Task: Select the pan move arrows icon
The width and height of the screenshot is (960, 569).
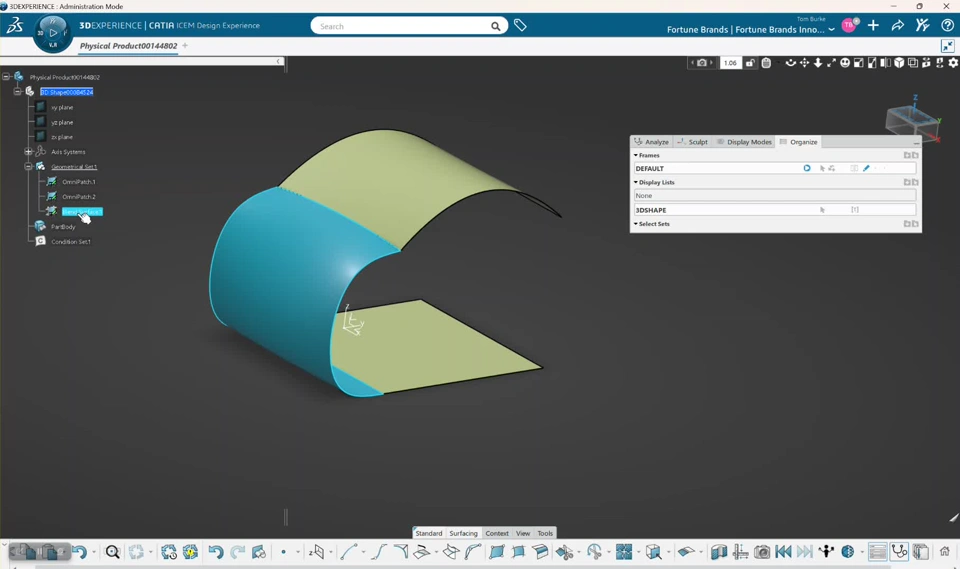Action: click(x=804, y=63)
